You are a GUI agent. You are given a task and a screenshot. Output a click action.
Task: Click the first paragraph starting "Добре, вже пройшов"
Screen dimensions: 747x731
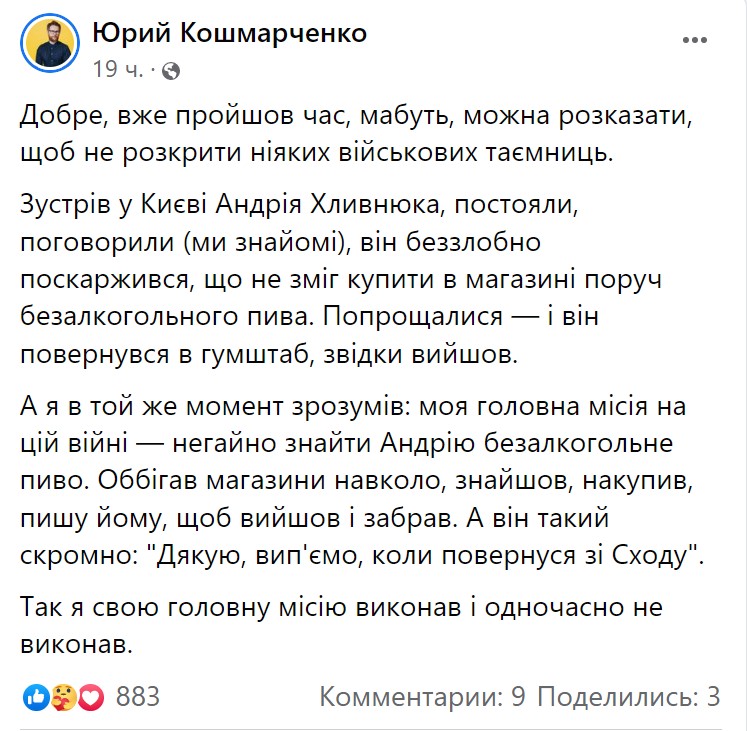(x=355, y=135)
